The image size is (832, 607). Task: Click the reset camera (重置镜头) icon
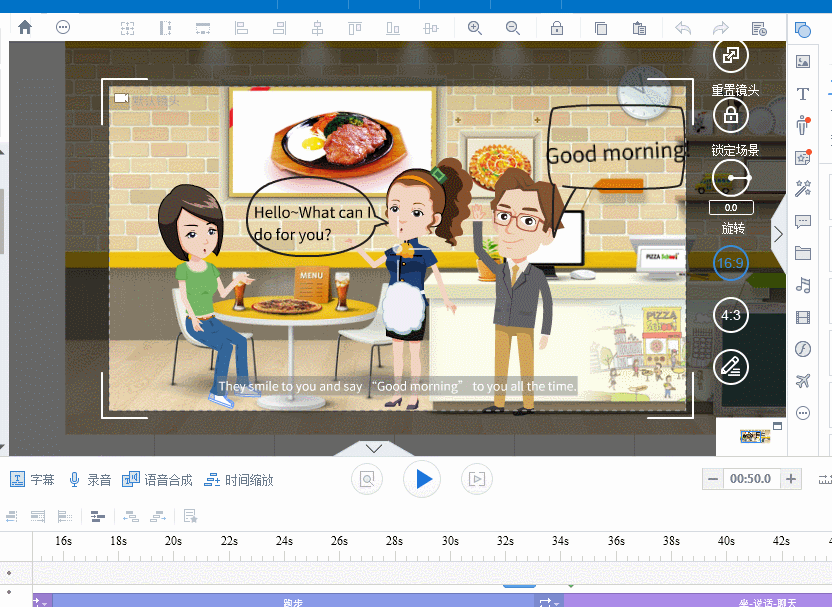click(x=731, y=55)
